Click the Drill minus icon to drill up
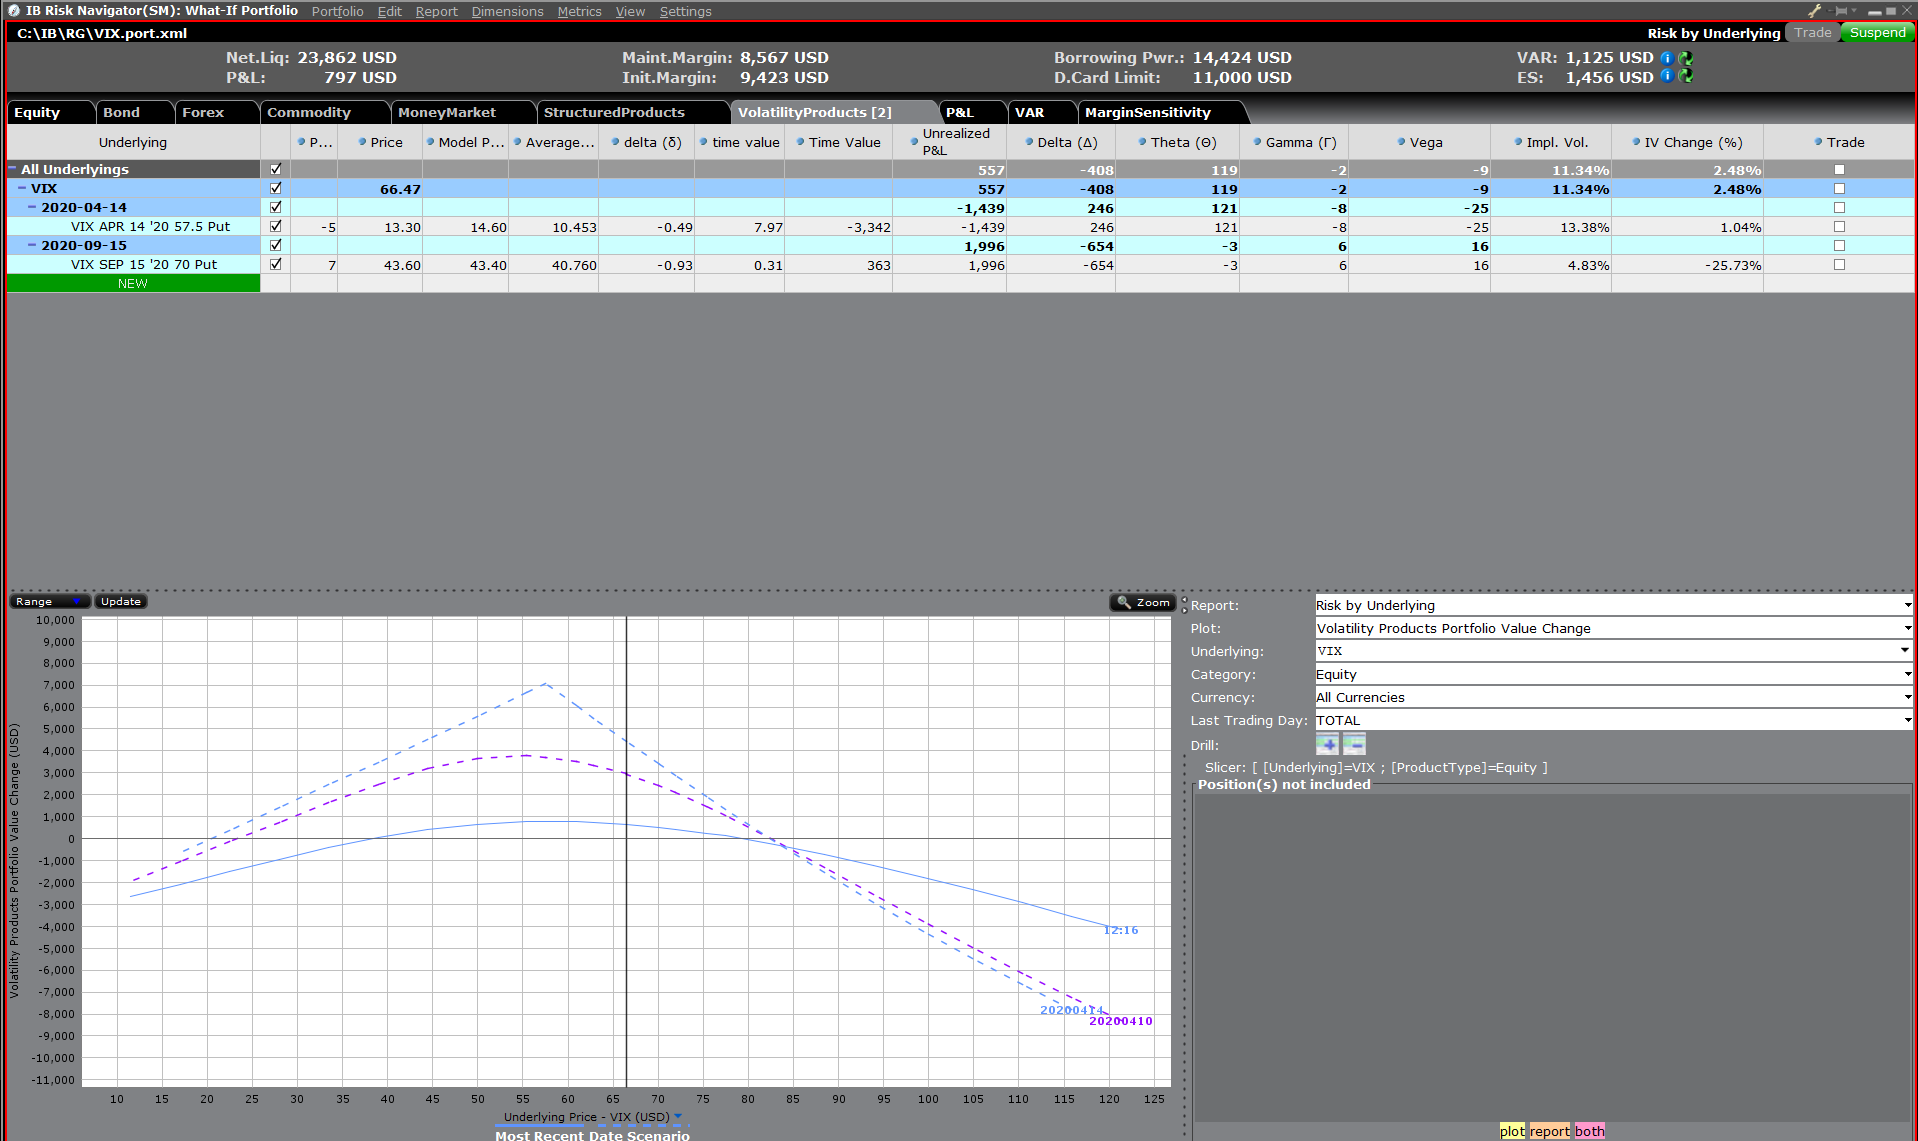 click(1354, 744)
